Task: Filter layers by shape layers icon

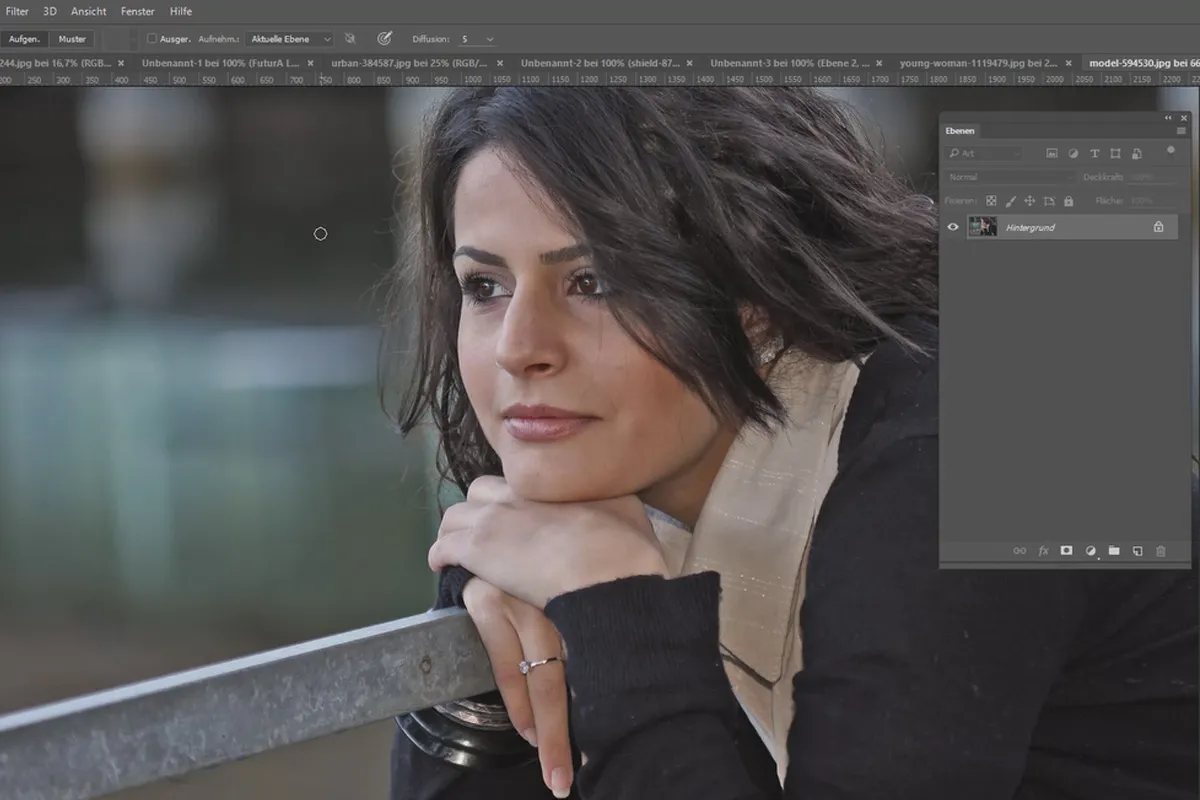Action: pos(1115,153)
